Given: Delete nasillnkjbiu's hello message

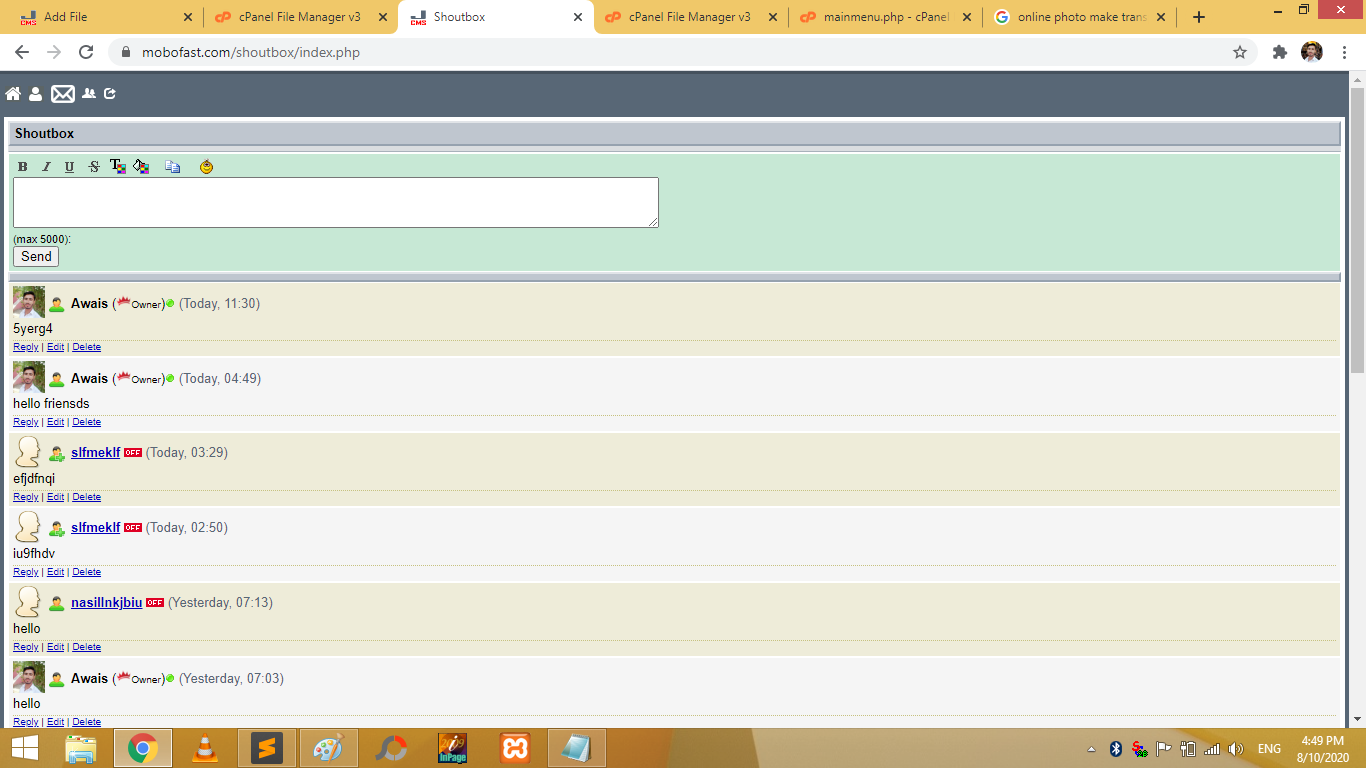Looking at the screenshot, I should click(87, 647).
